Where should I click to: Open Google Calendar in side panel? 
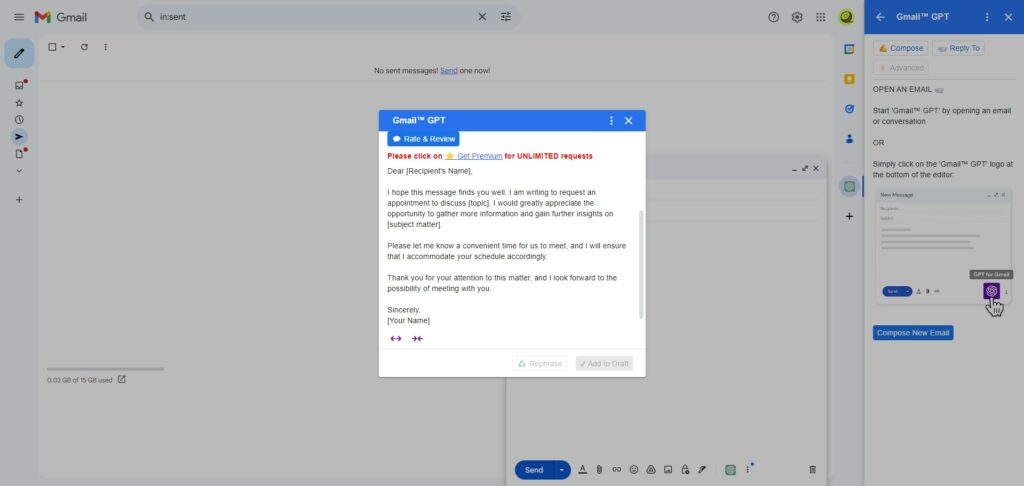click(x=849, y=49)
